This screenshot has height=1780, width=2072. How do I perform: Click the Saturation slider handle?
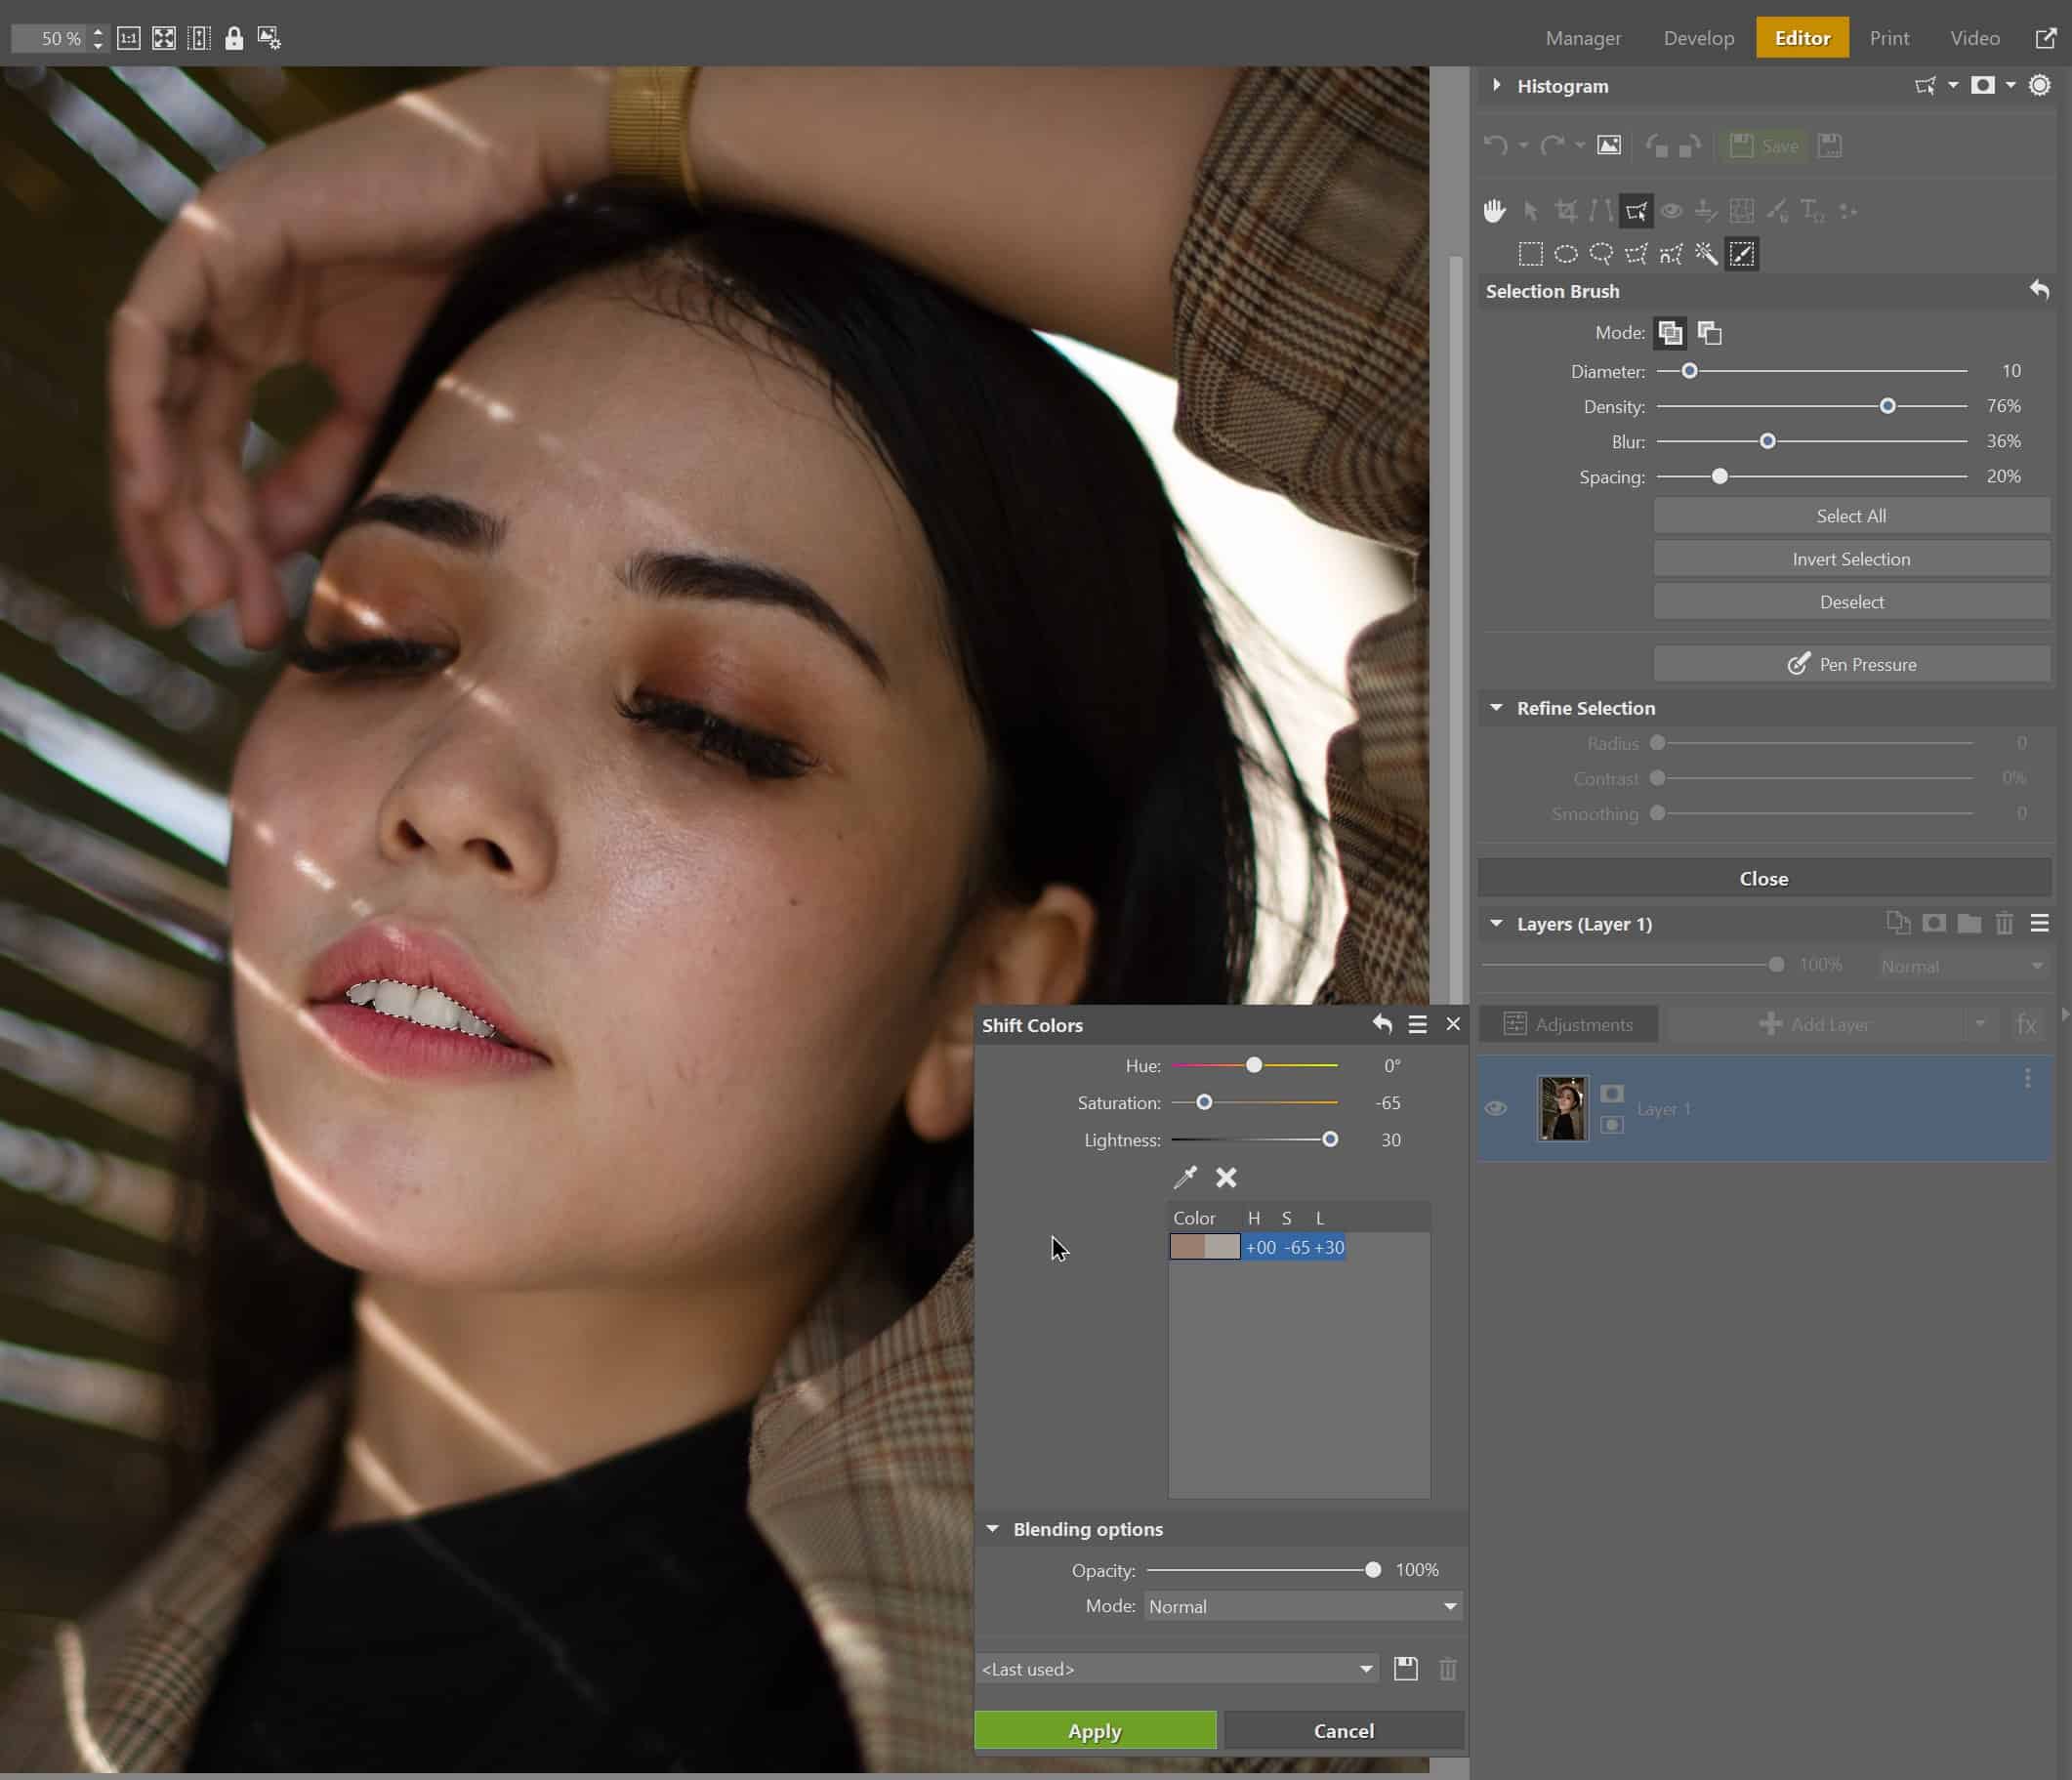point(1204,1102)
